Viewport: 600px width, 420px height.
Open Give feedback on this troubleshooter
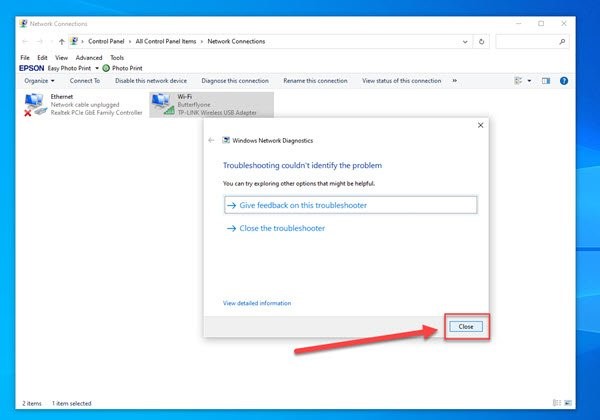[x=351, y=205]
